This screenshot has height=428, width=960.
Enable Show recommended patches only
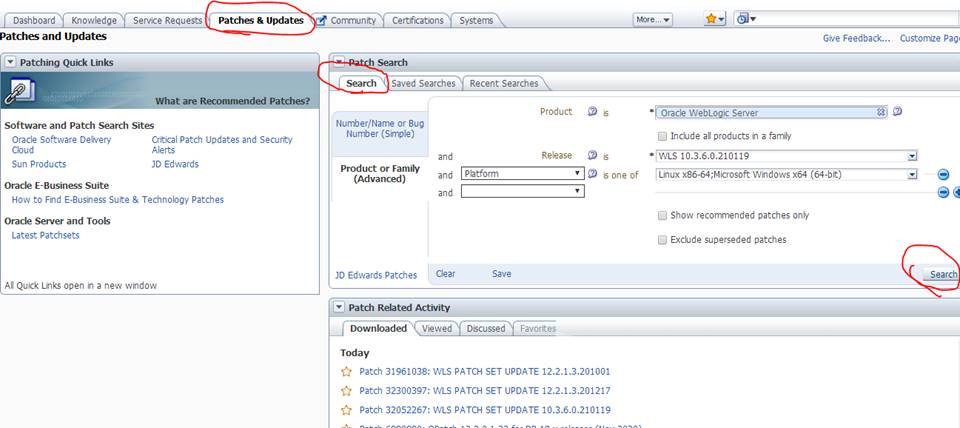pos(662,216)
